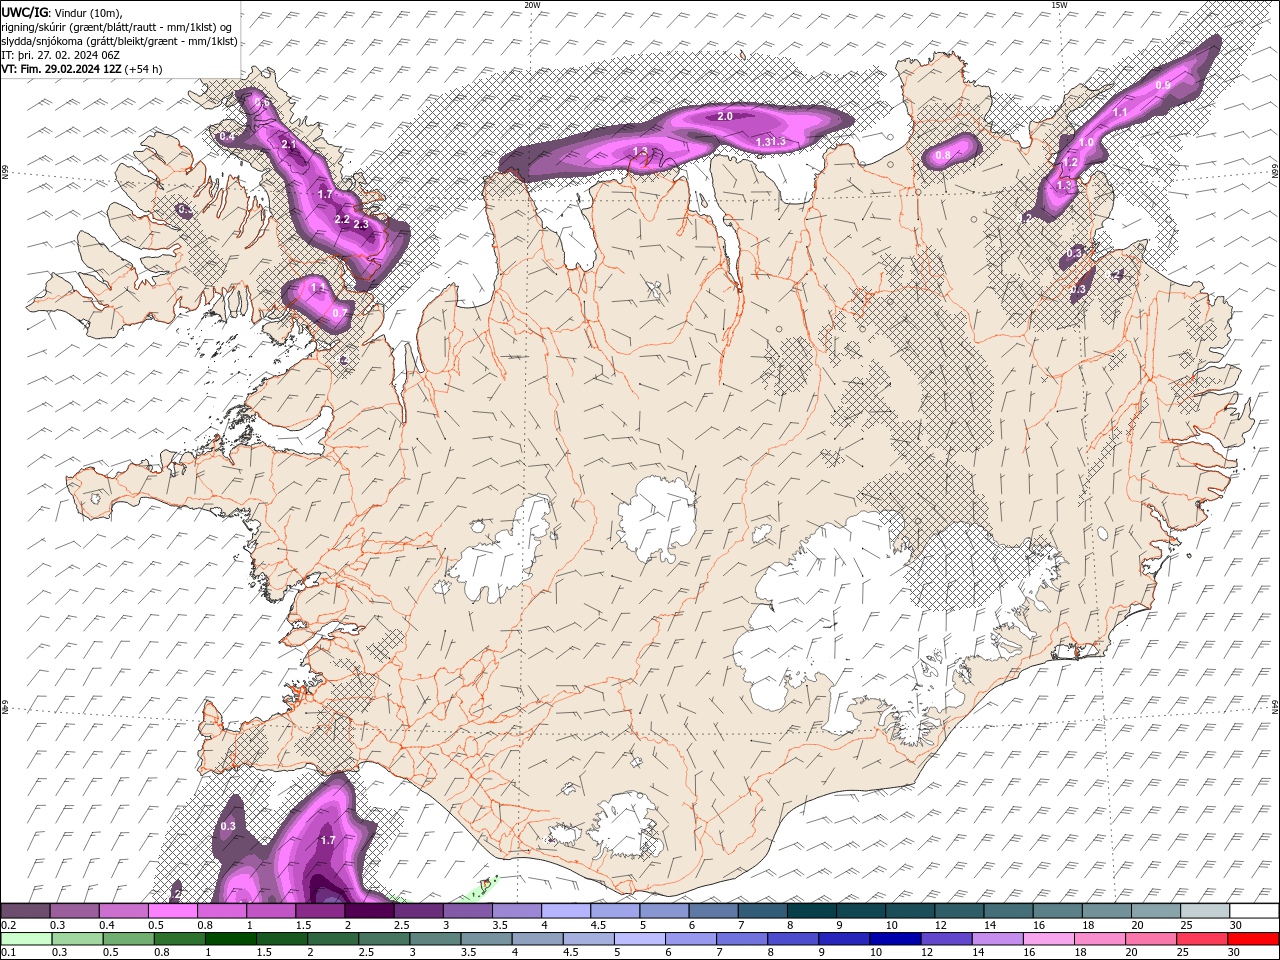Pick the white swatch labeled 30, upper legend
Screen dimensions: 1280x960
[1255, 911]
